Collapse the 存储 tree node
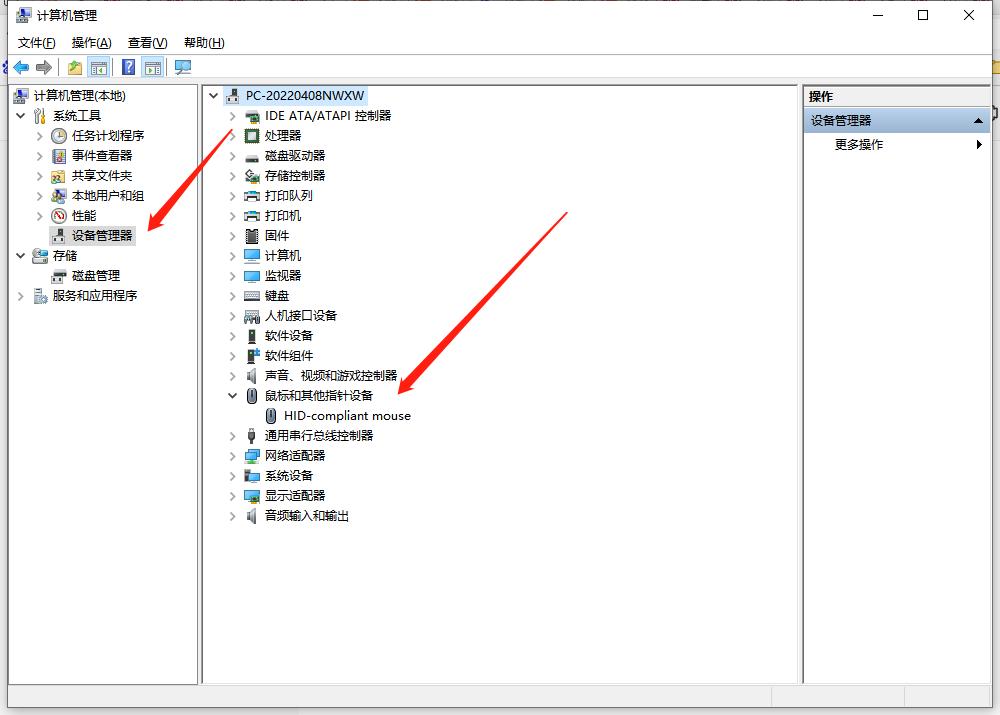The image size is (1000, 715). pyautogui.click(x=20, y=256)
